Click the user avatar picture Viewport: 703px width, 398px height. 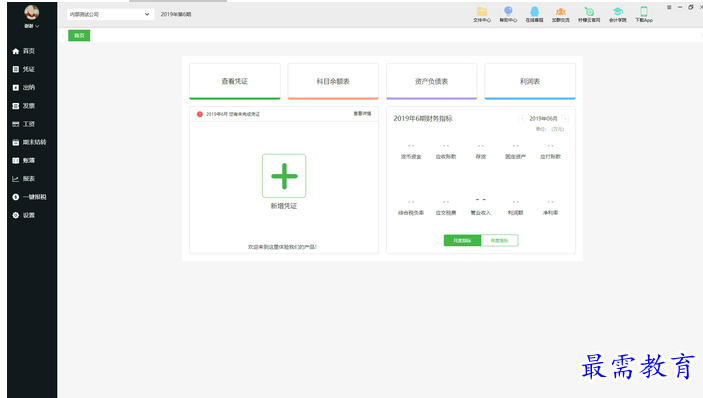coord(31,12)
